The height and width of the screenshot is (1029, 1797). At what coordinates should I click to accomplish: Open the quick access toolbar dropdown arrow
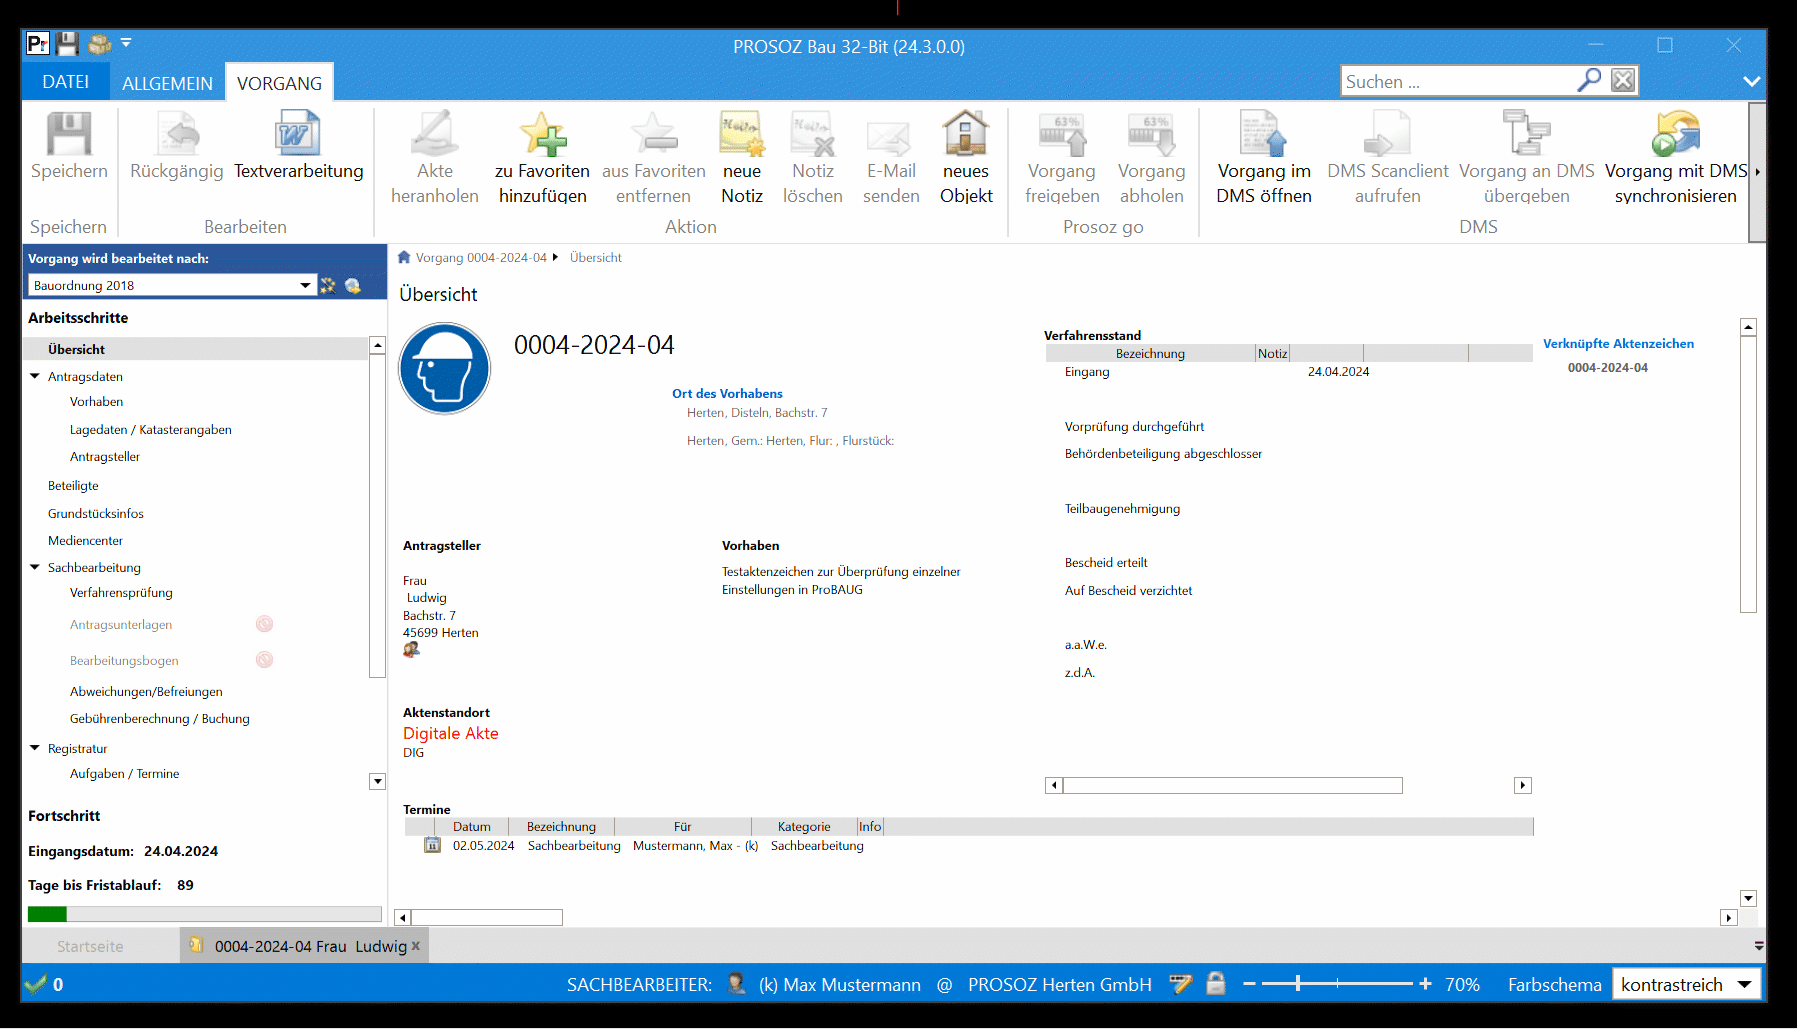pyautogui.click(x=126, y=43)
